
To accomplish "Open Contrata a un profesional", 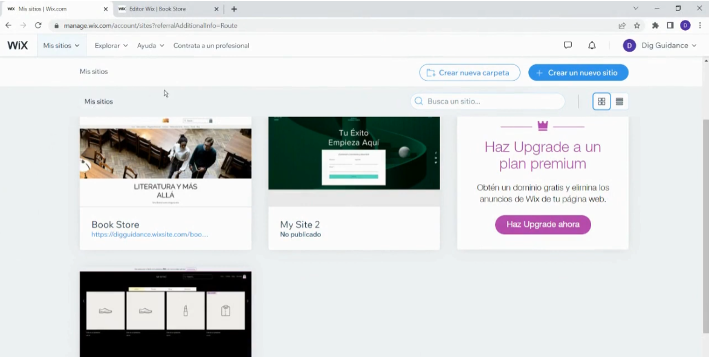I will click(x=211, y=45).
